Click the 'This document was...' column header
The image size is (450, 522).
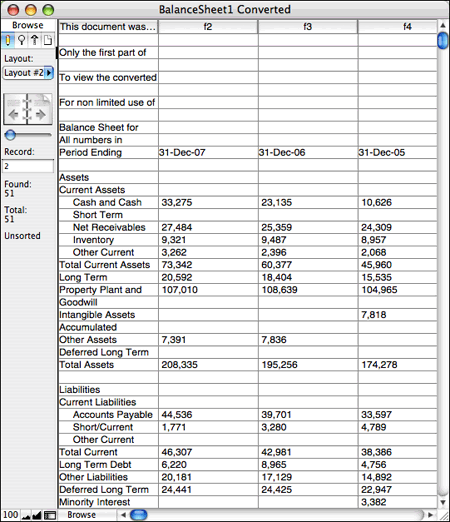108,27
